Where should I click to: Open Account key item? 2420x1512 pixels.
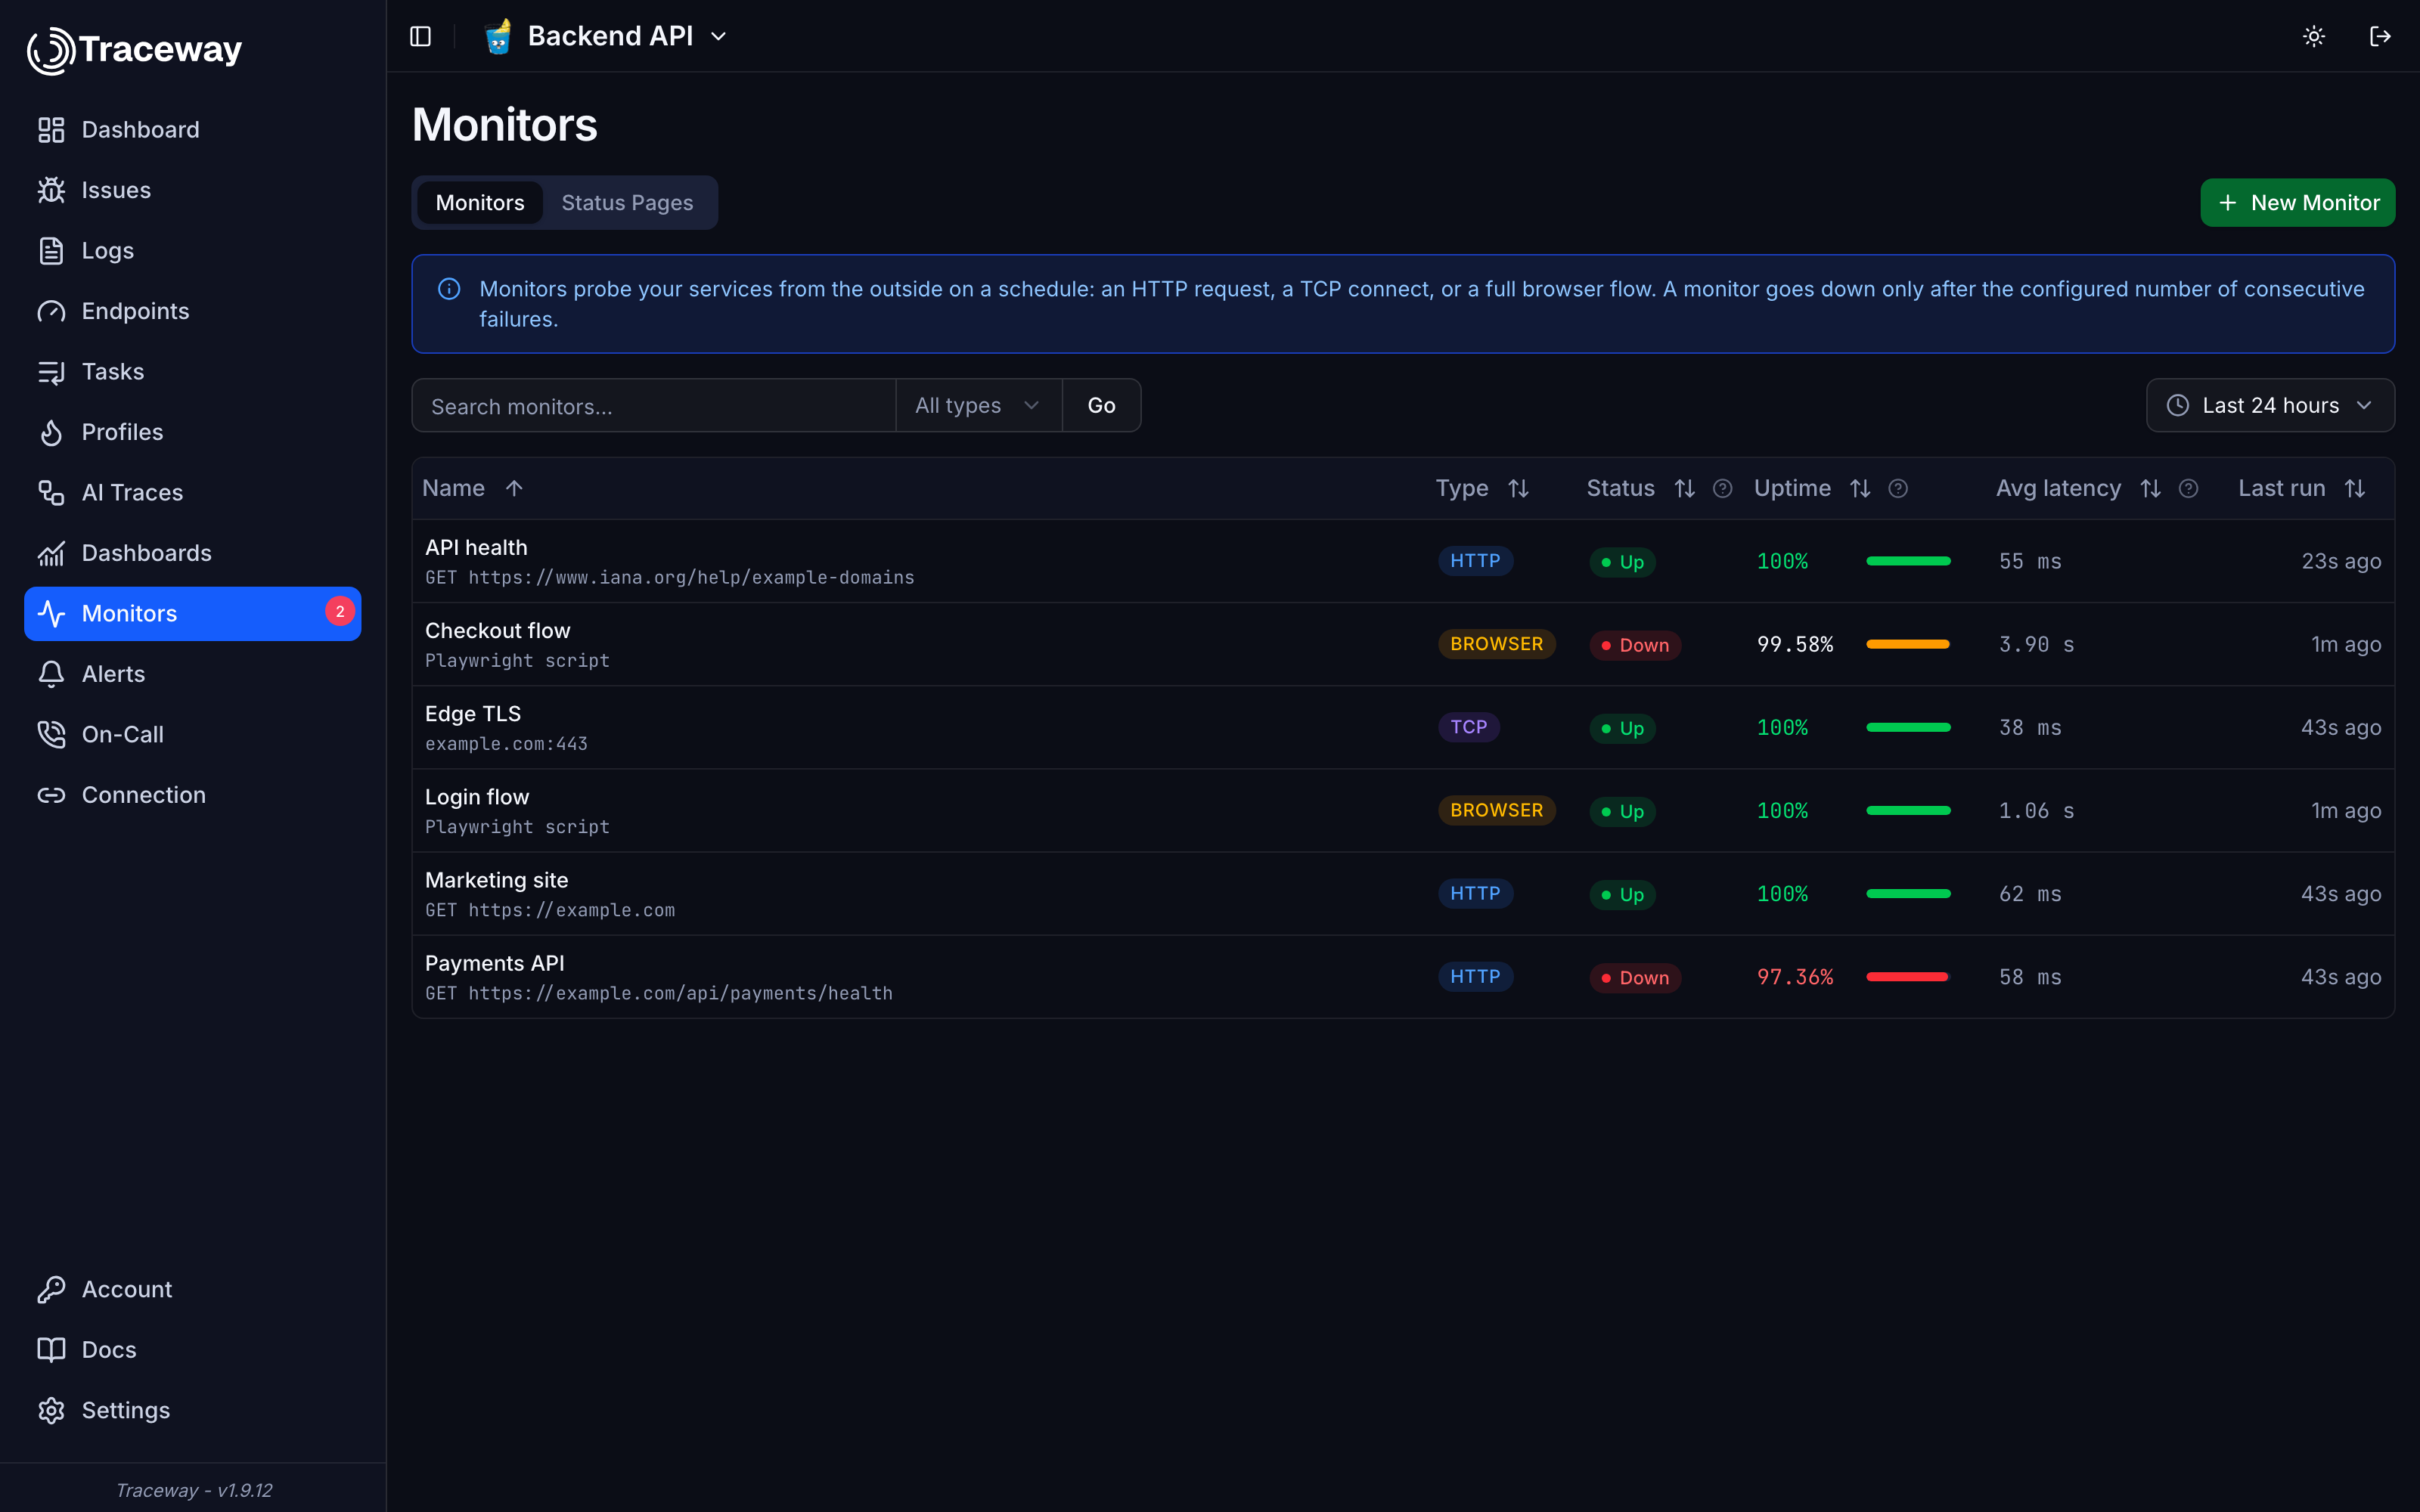click(193, 1289)
